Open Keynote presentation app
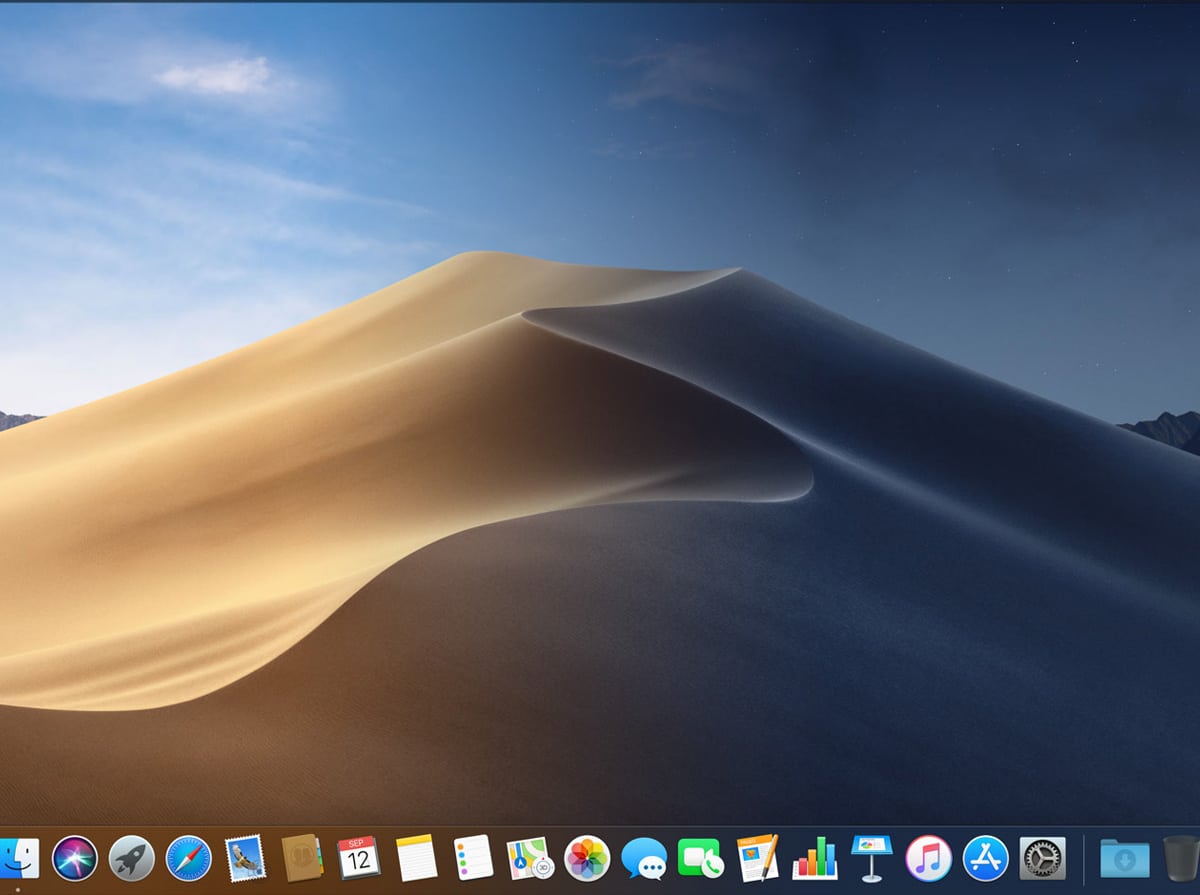This screenshot has height=895, width=1200. click(872, 858)
